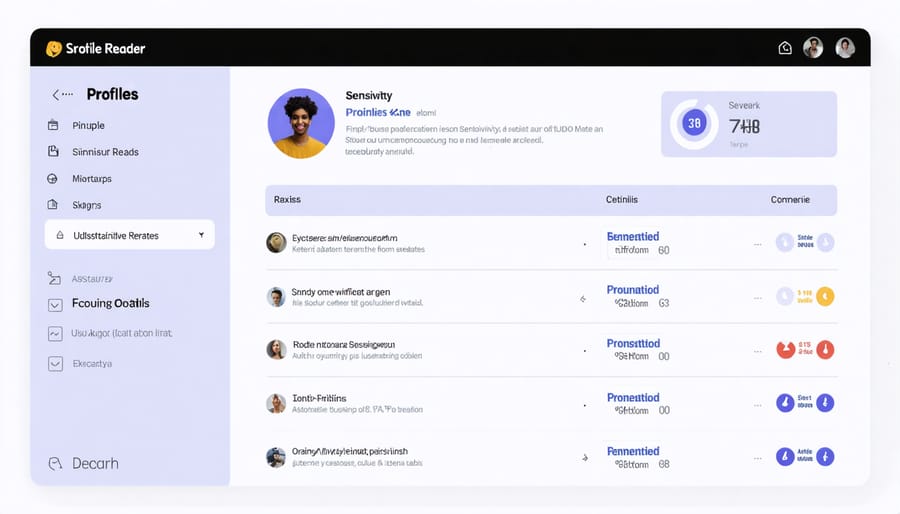Sort by the Conneriie column header
Viewport: 900px width, 514px height.
[790, 200]
